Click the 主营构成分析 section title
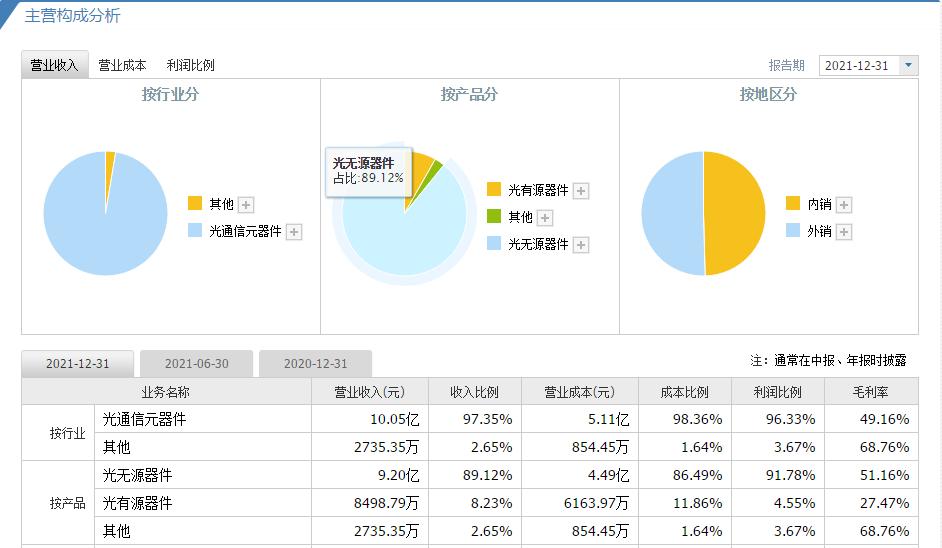This screenshot has width=942, height=548. coord(73,16)
